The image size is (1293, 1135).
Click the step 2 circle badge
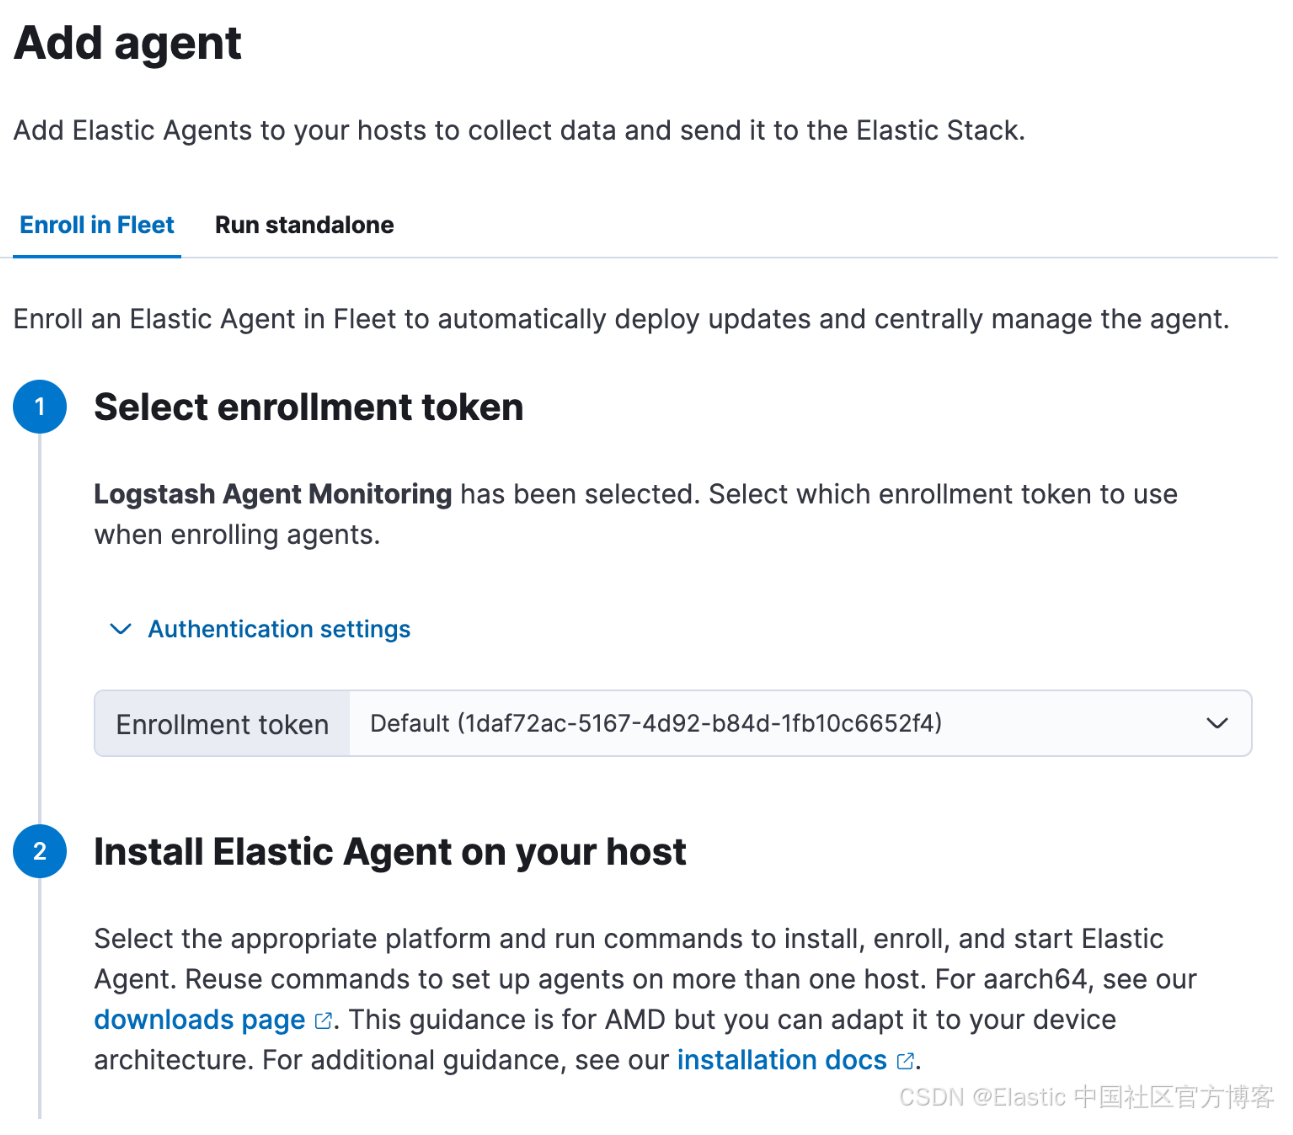click(40, 851)
